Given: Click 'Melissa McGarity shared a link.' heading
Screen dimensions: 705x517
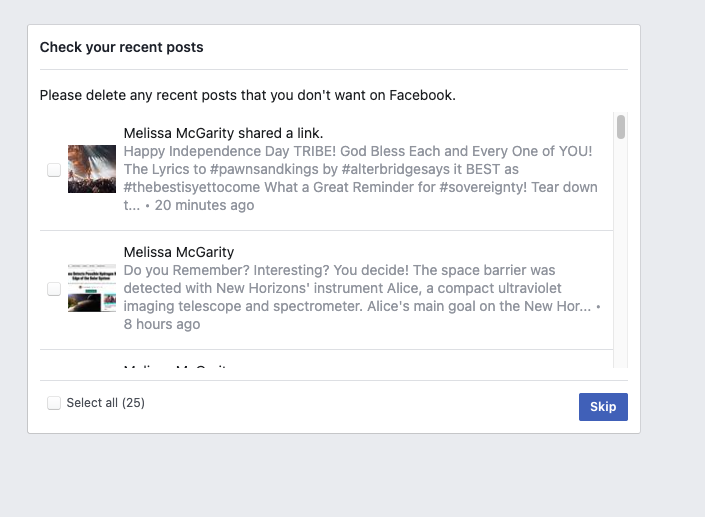Looking at the screenshot, I should [223, 133].
